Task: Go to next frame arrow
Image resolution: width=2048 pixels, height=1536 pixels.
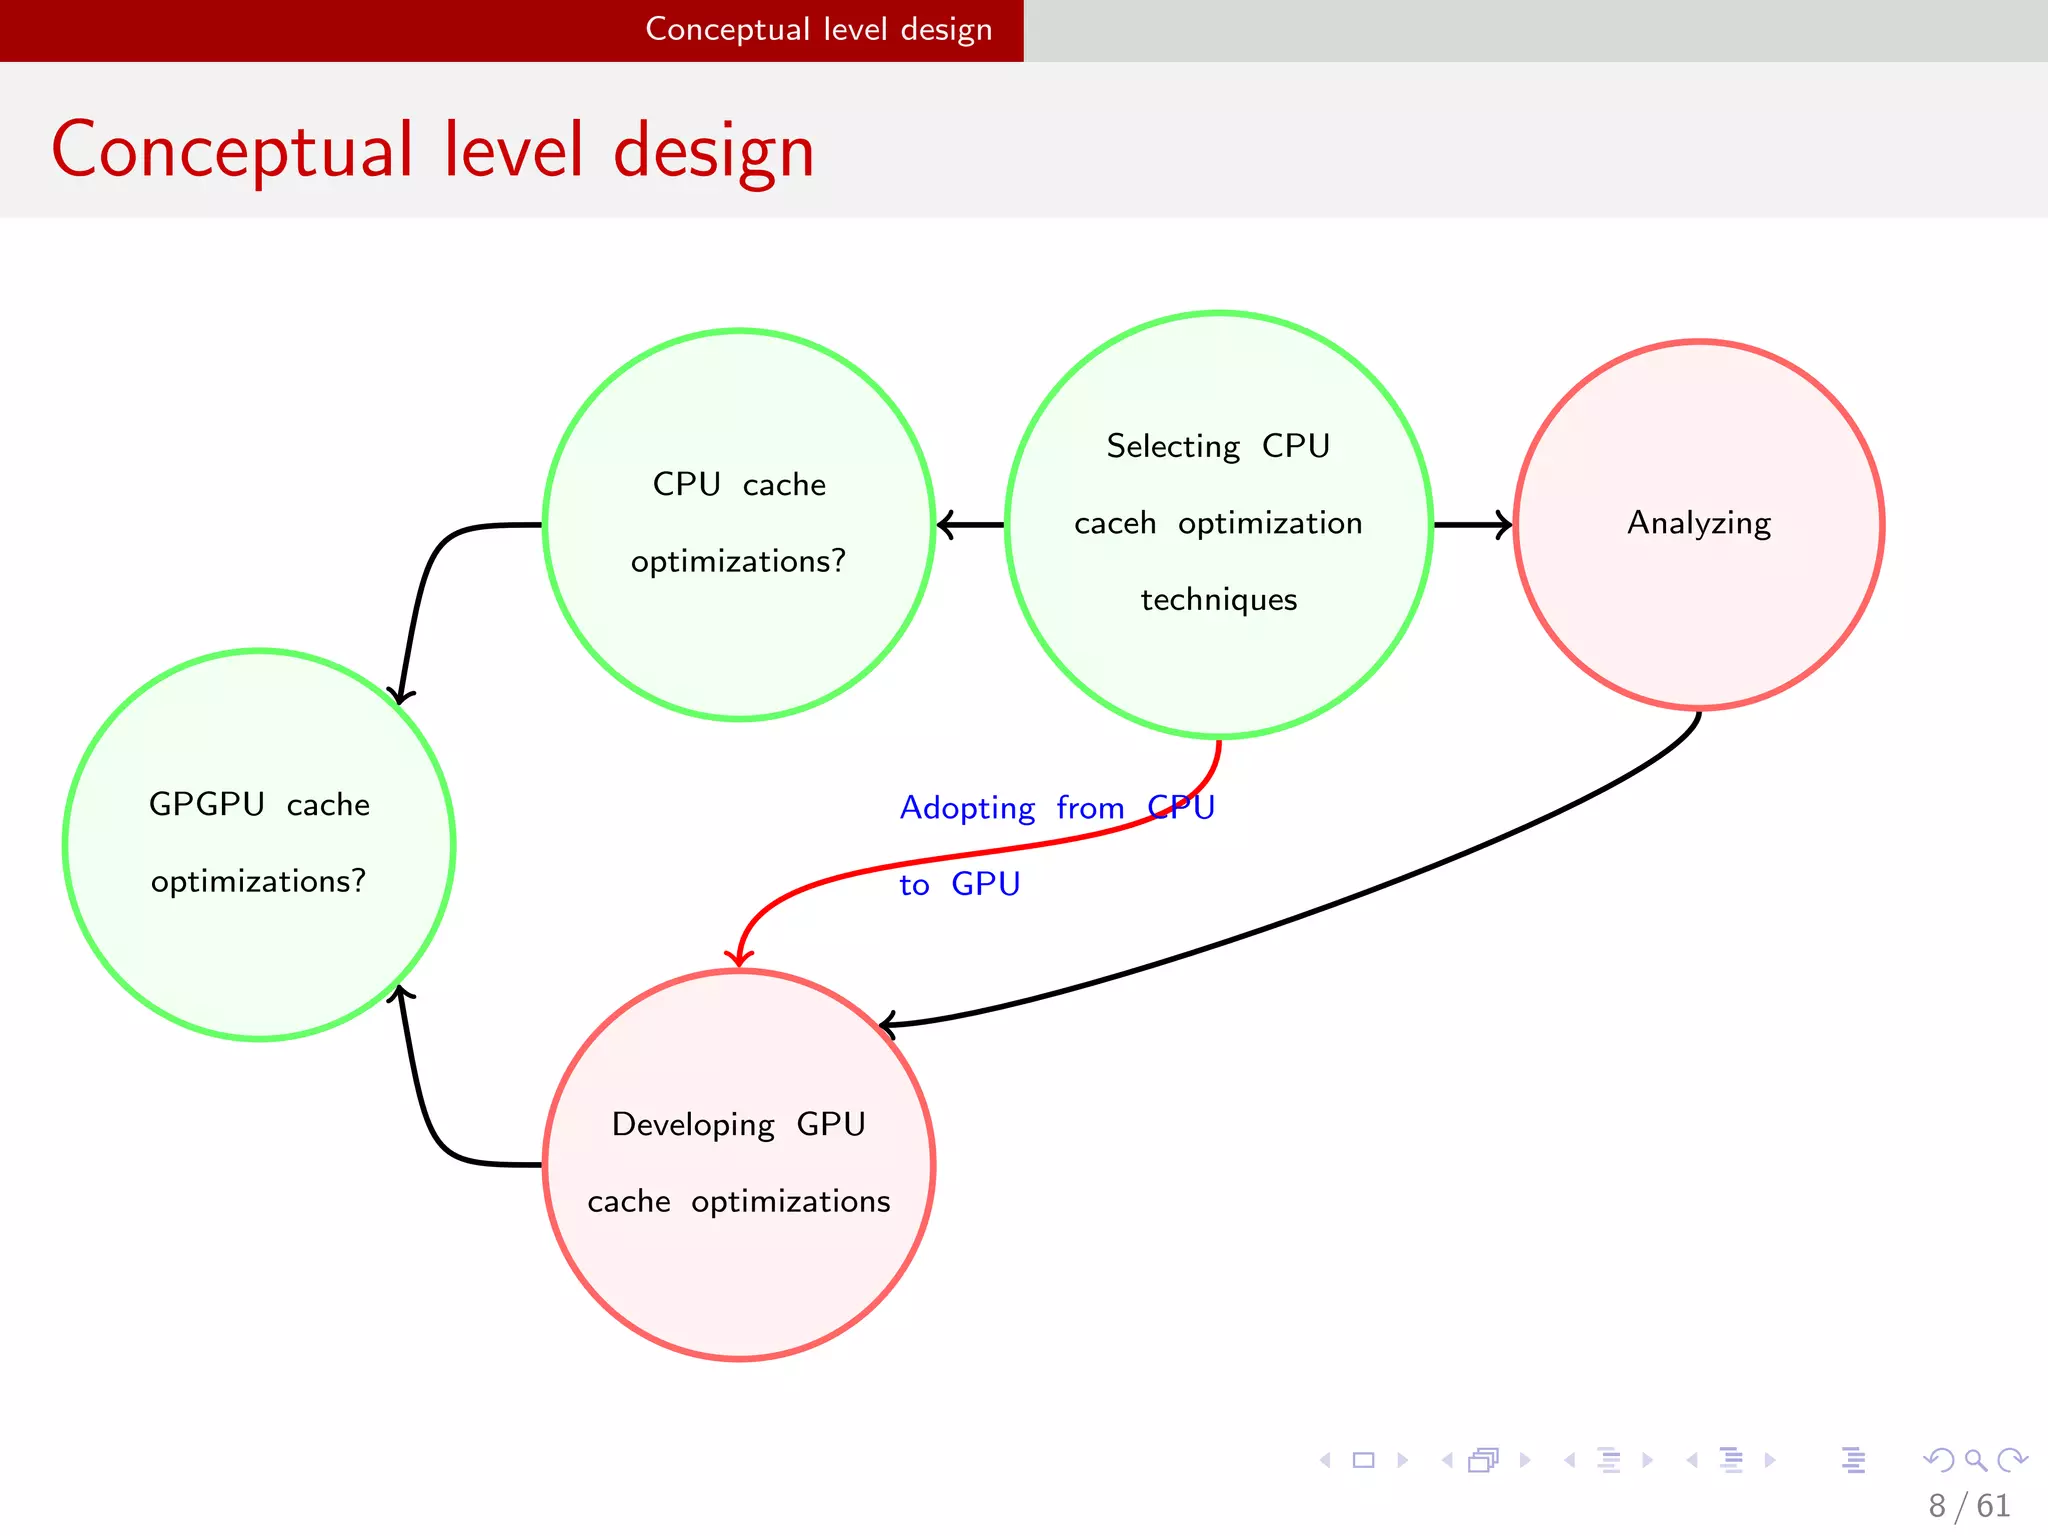Action: [x=1525, y=1460]
